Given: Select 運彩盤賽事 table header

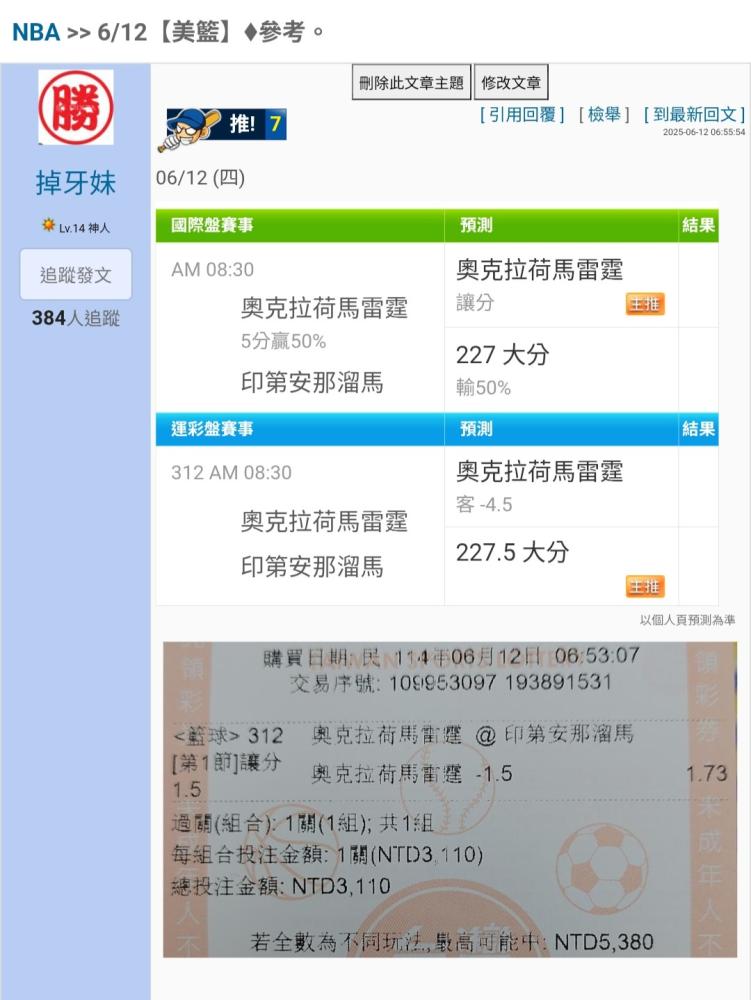Looking at the screenshot, I should tap(212, 429).
